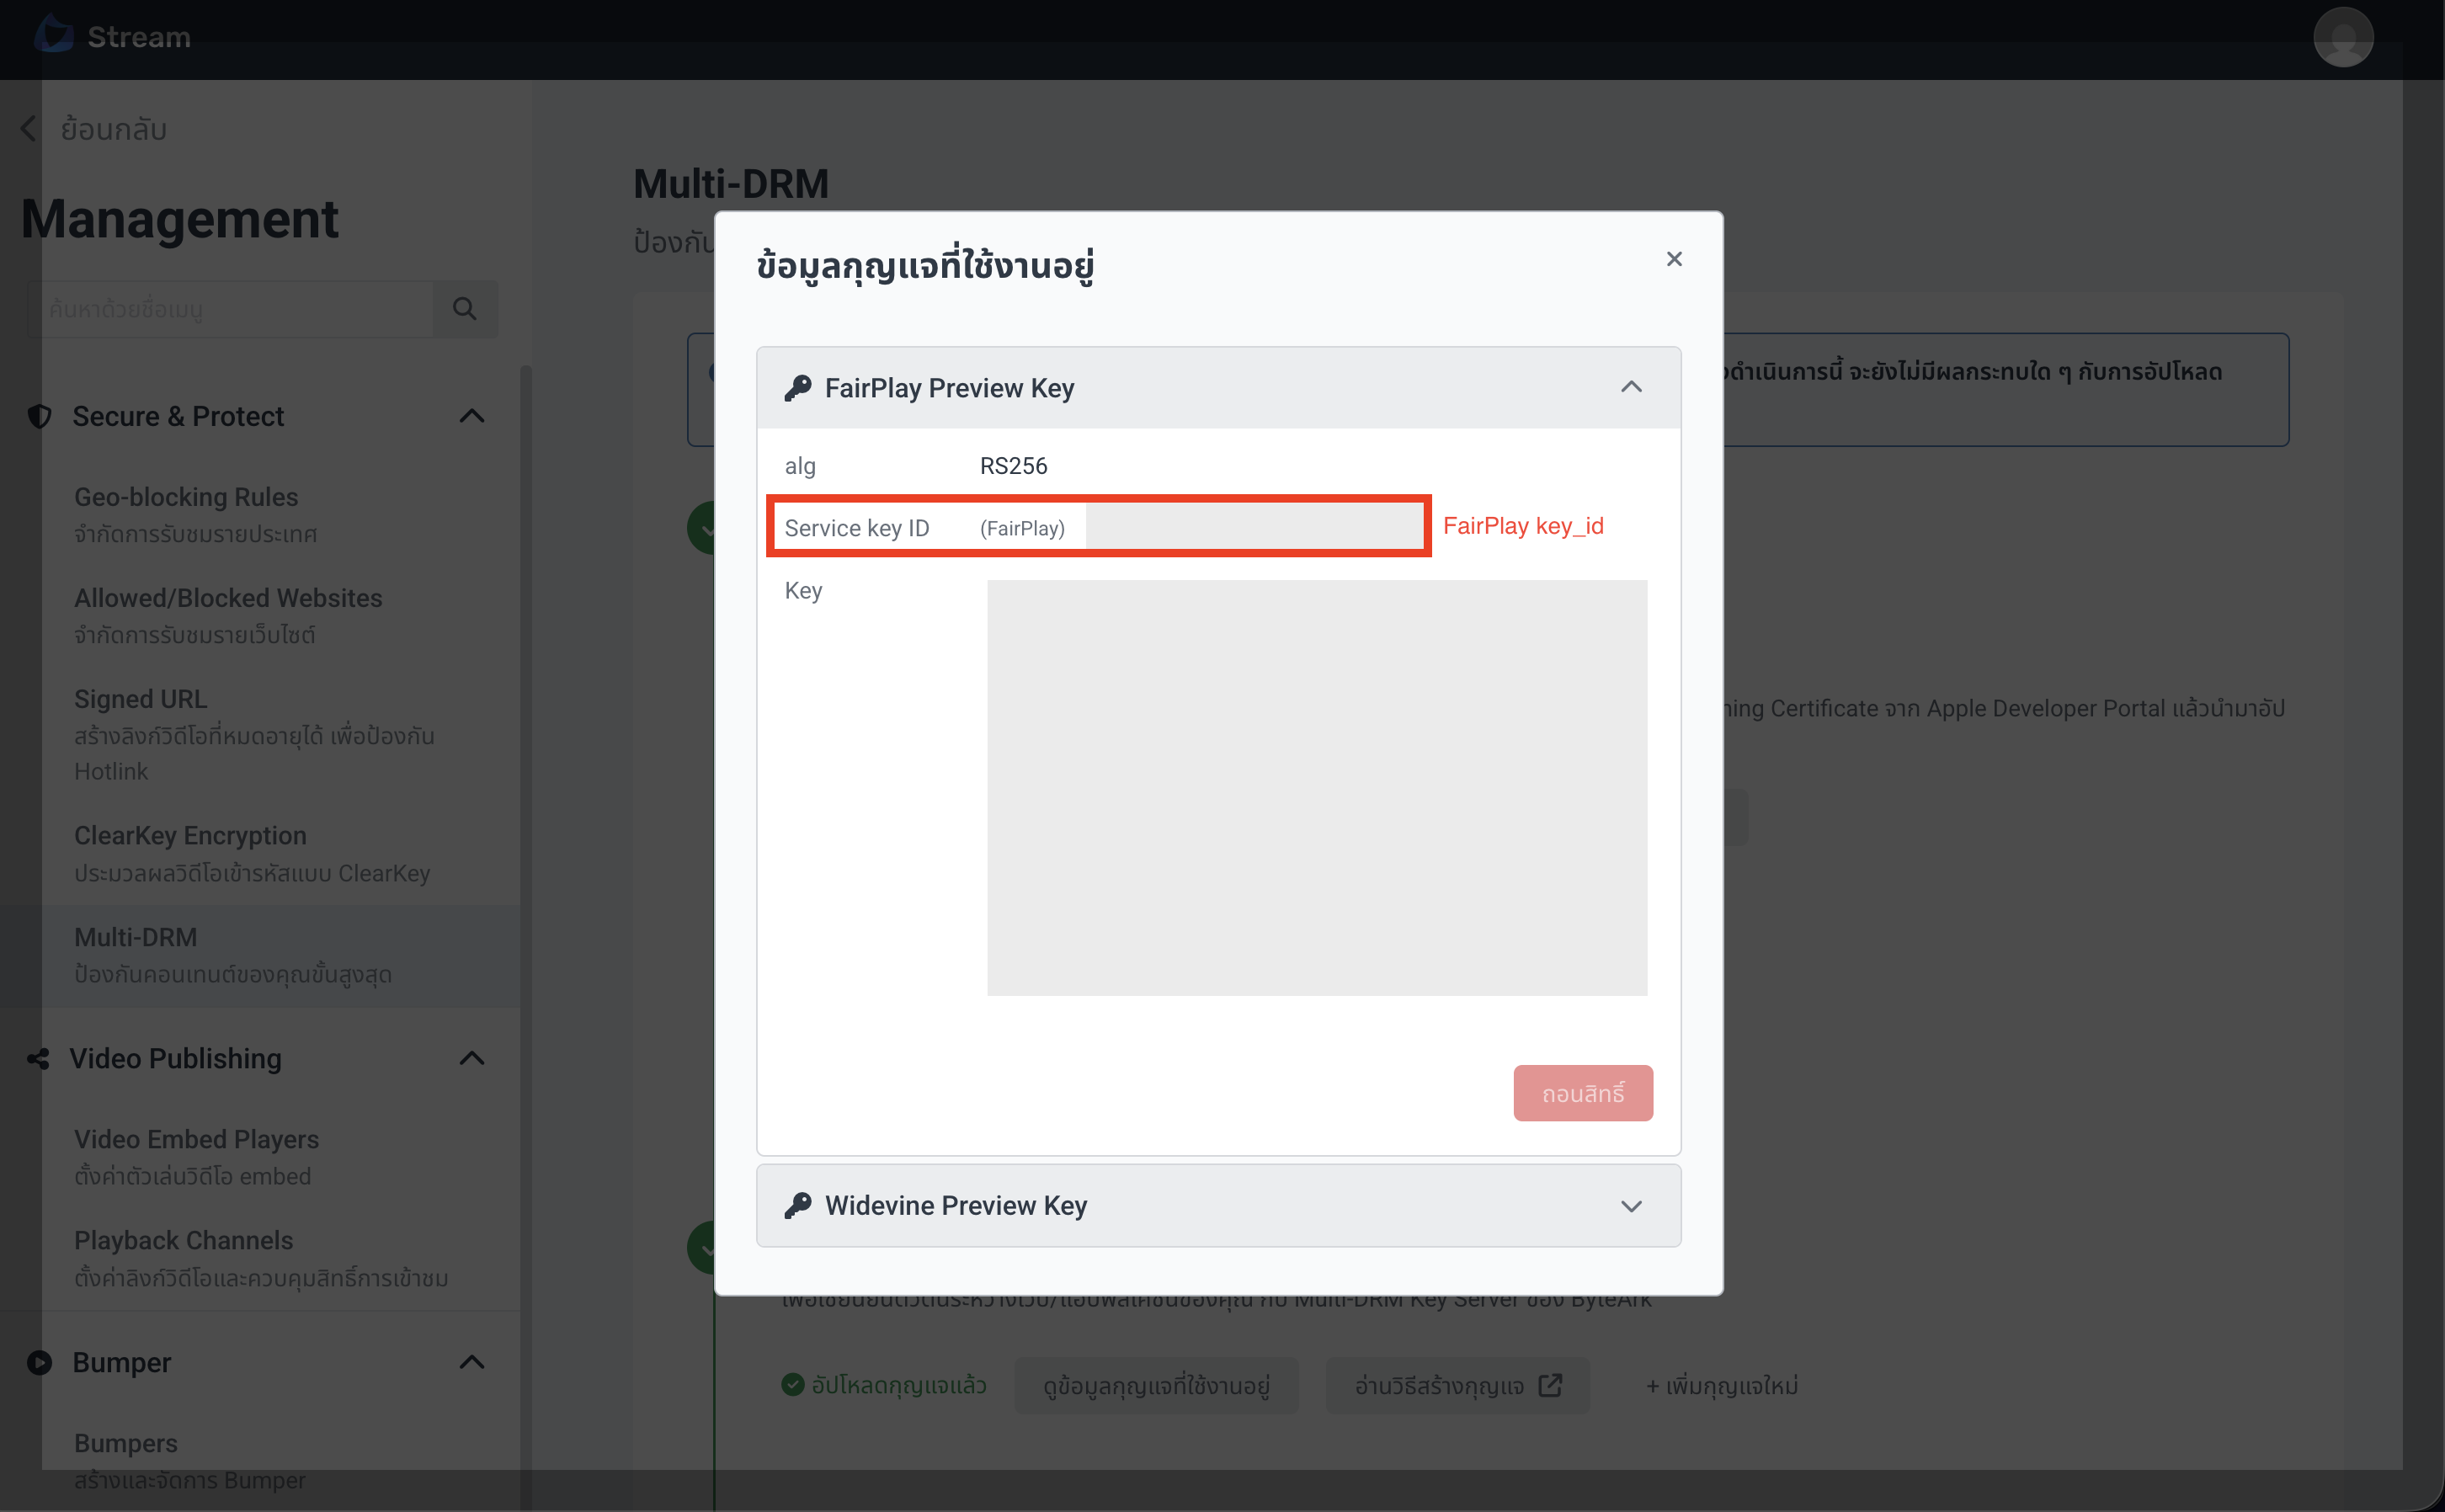Image resolution: width=2445 pixels, height=1512 pixels.
Task: Collapse the Video Publishing section
Action: pos(472,1058)
